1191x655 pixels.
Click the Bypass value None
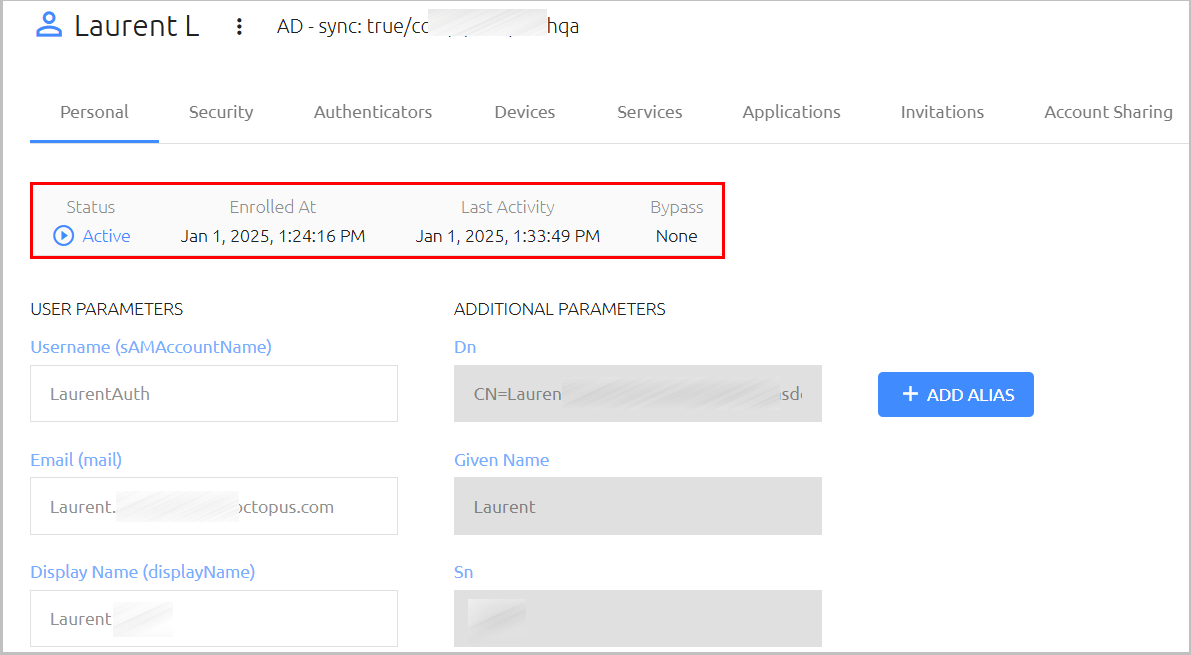click(676, 236)
